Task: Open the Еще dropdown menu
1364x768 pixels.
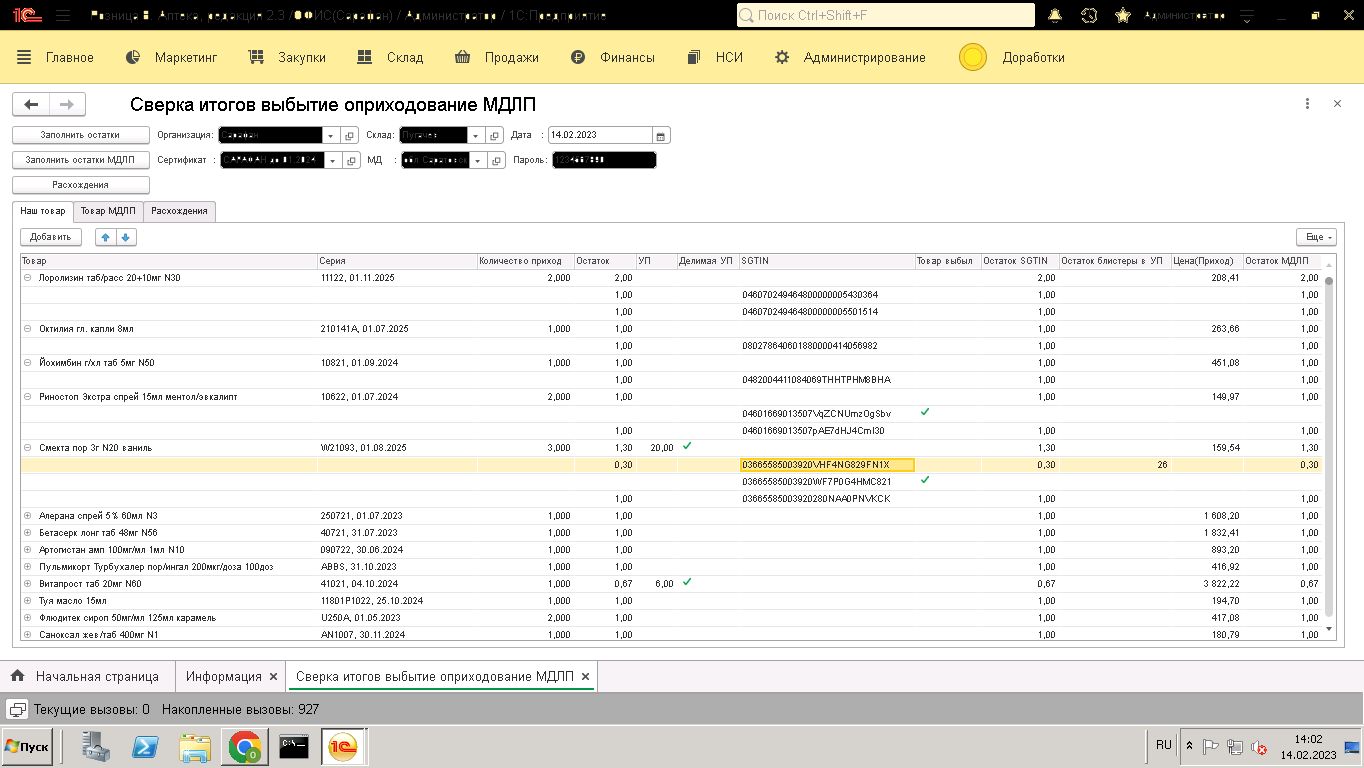Action: coord(1315,237)
